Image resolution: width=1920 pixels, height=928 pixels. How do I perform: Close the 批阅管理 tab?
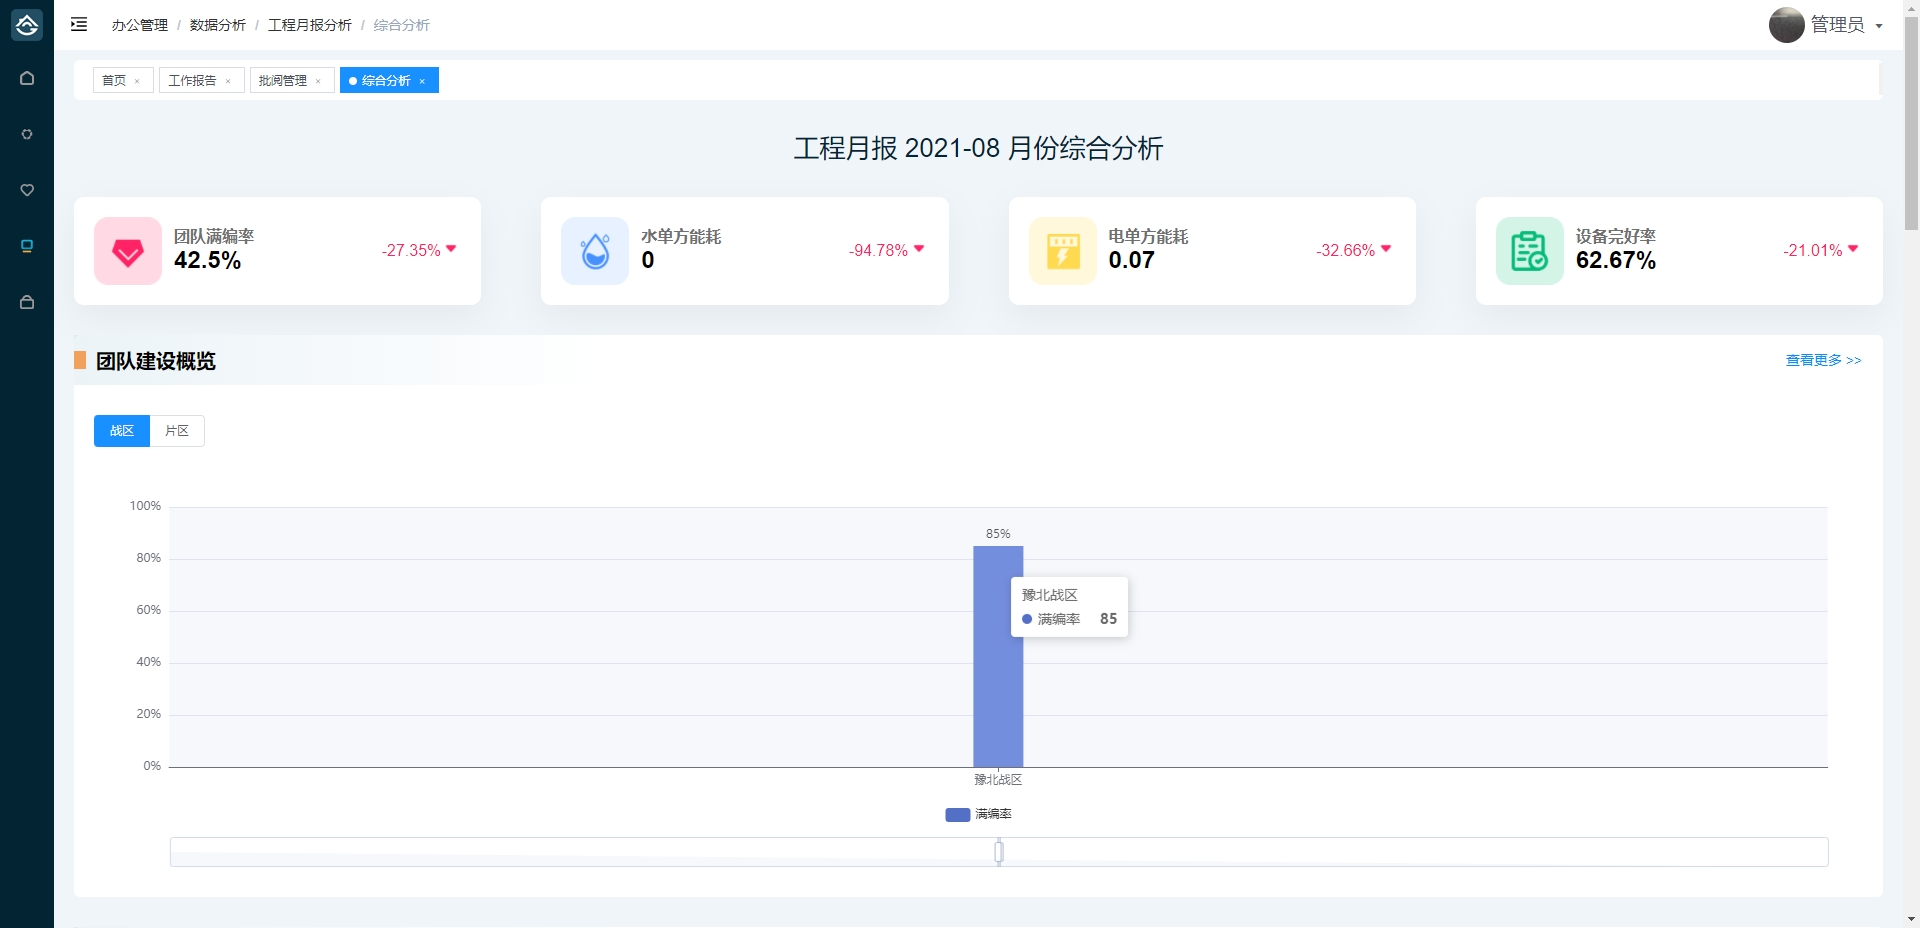point(318,81)
